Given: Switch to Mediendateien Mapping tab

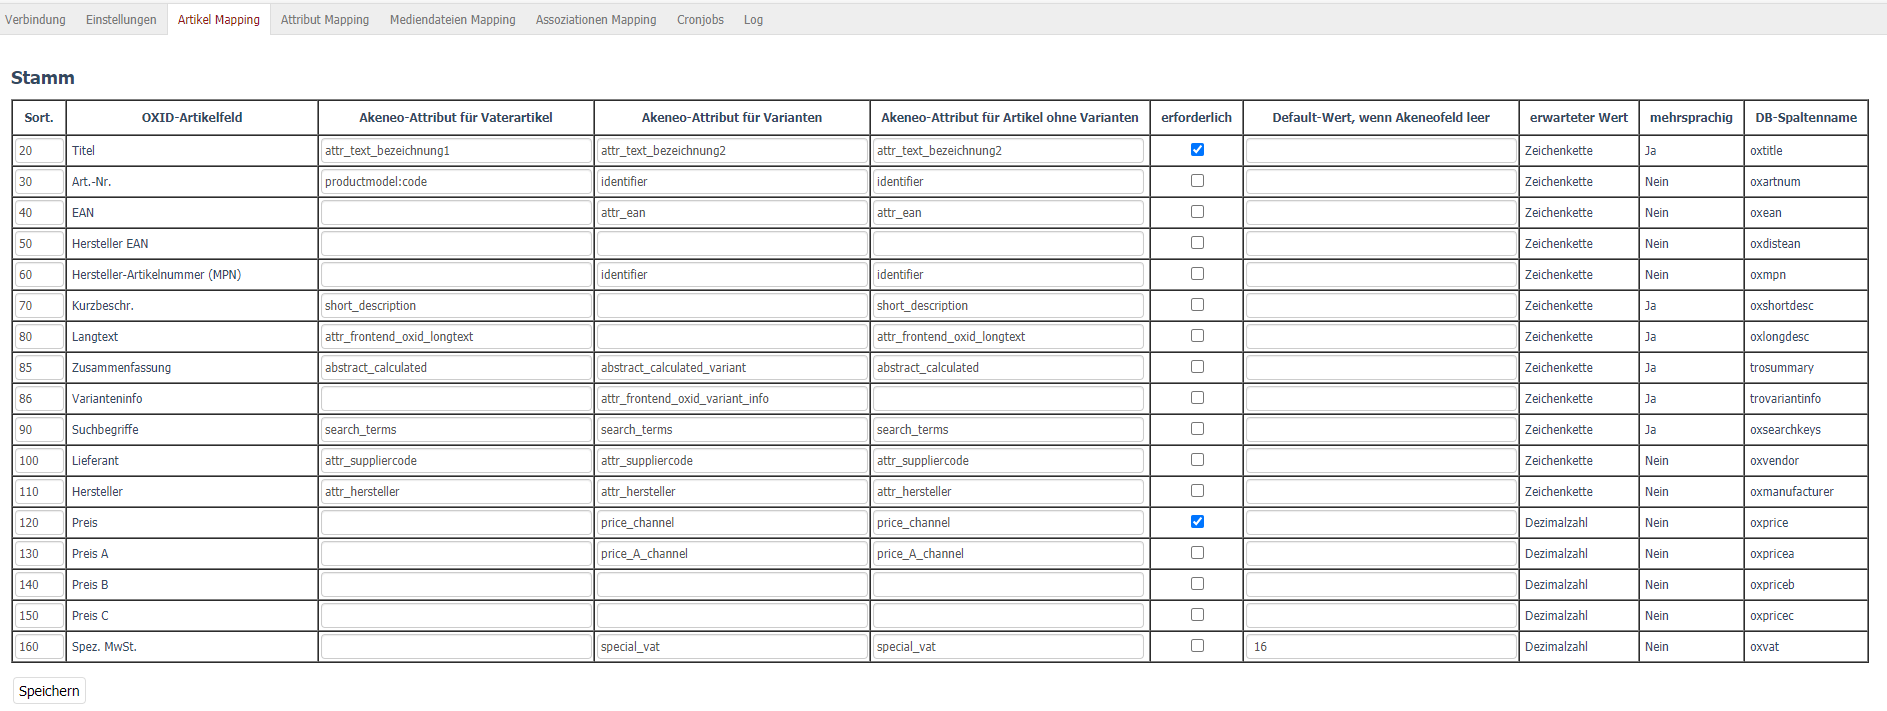Looking at the screenshot, I should [452, 20].
